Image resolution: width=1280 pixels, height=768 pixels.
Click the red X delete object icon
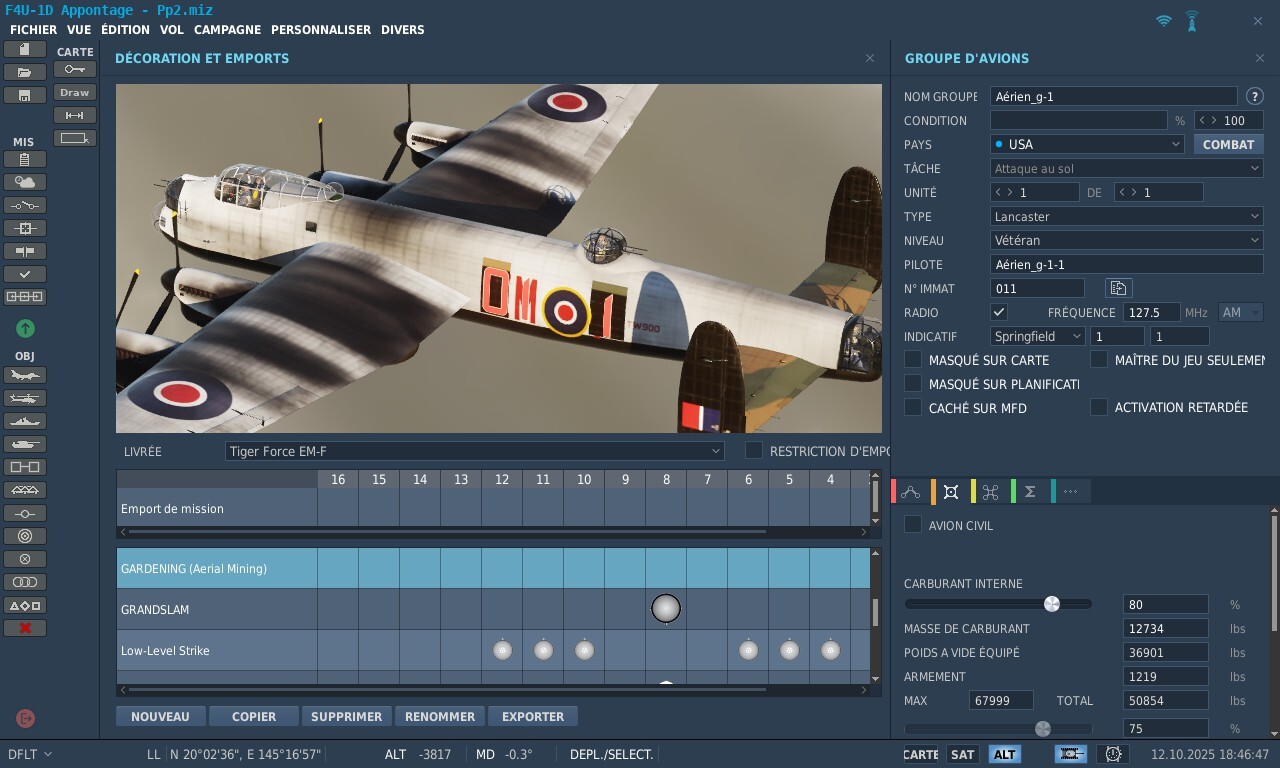point(25,628)
